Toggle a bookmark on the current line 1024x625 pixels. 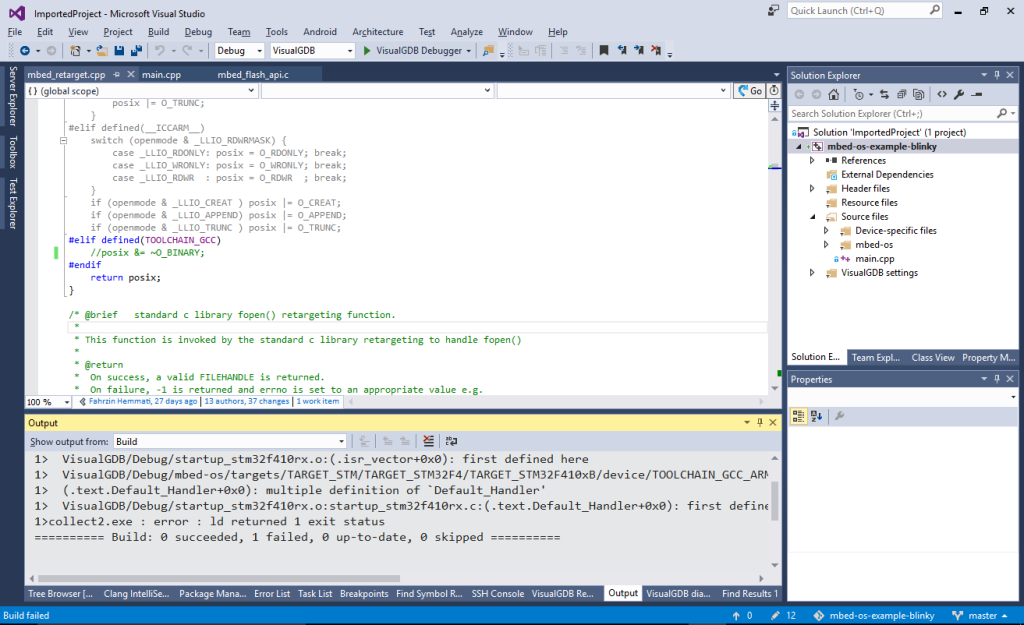point(605,50)
